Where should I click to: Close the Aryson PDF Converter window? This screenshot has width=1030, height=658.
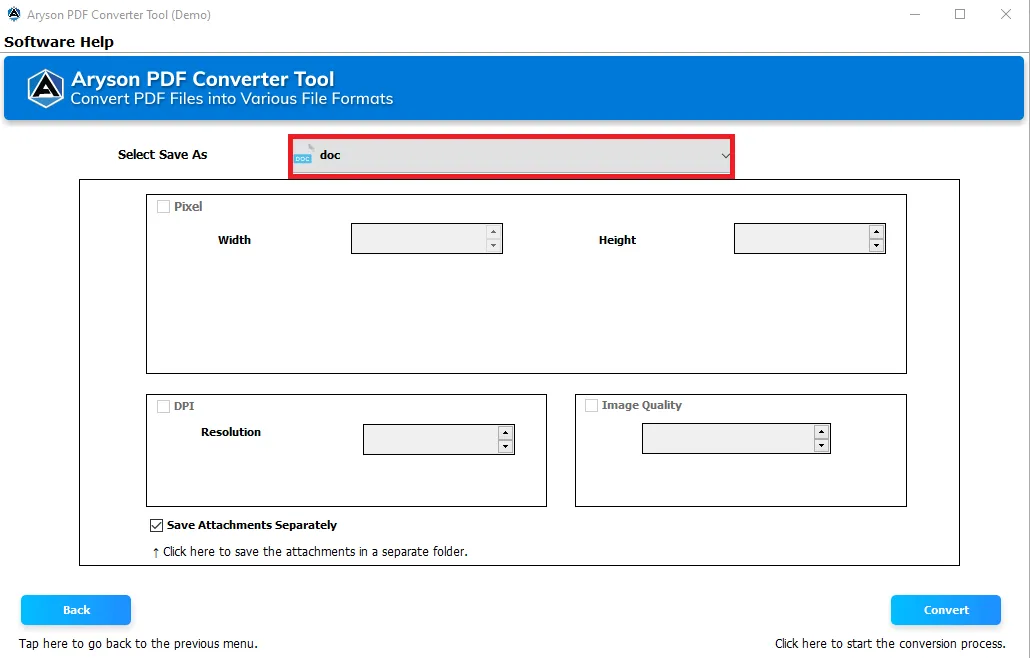click(1006, 14)
